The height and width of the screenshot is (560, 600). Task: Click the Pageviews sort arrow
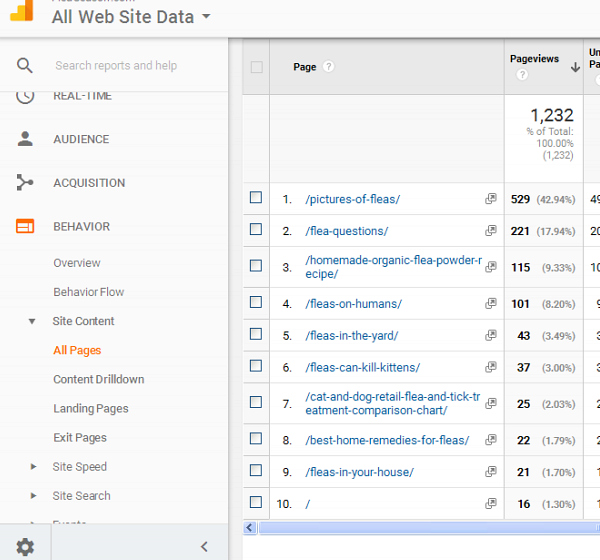(x=575, y=67)
